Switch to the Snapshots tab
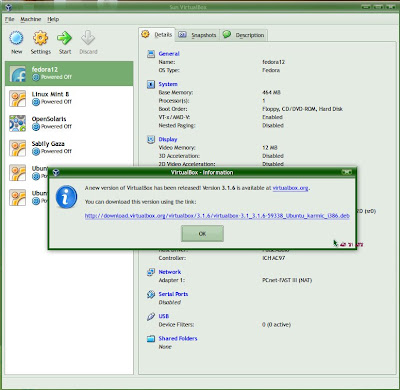Image resolution: width=400 pixels, height=390 pixels. [x=197, y=35]
